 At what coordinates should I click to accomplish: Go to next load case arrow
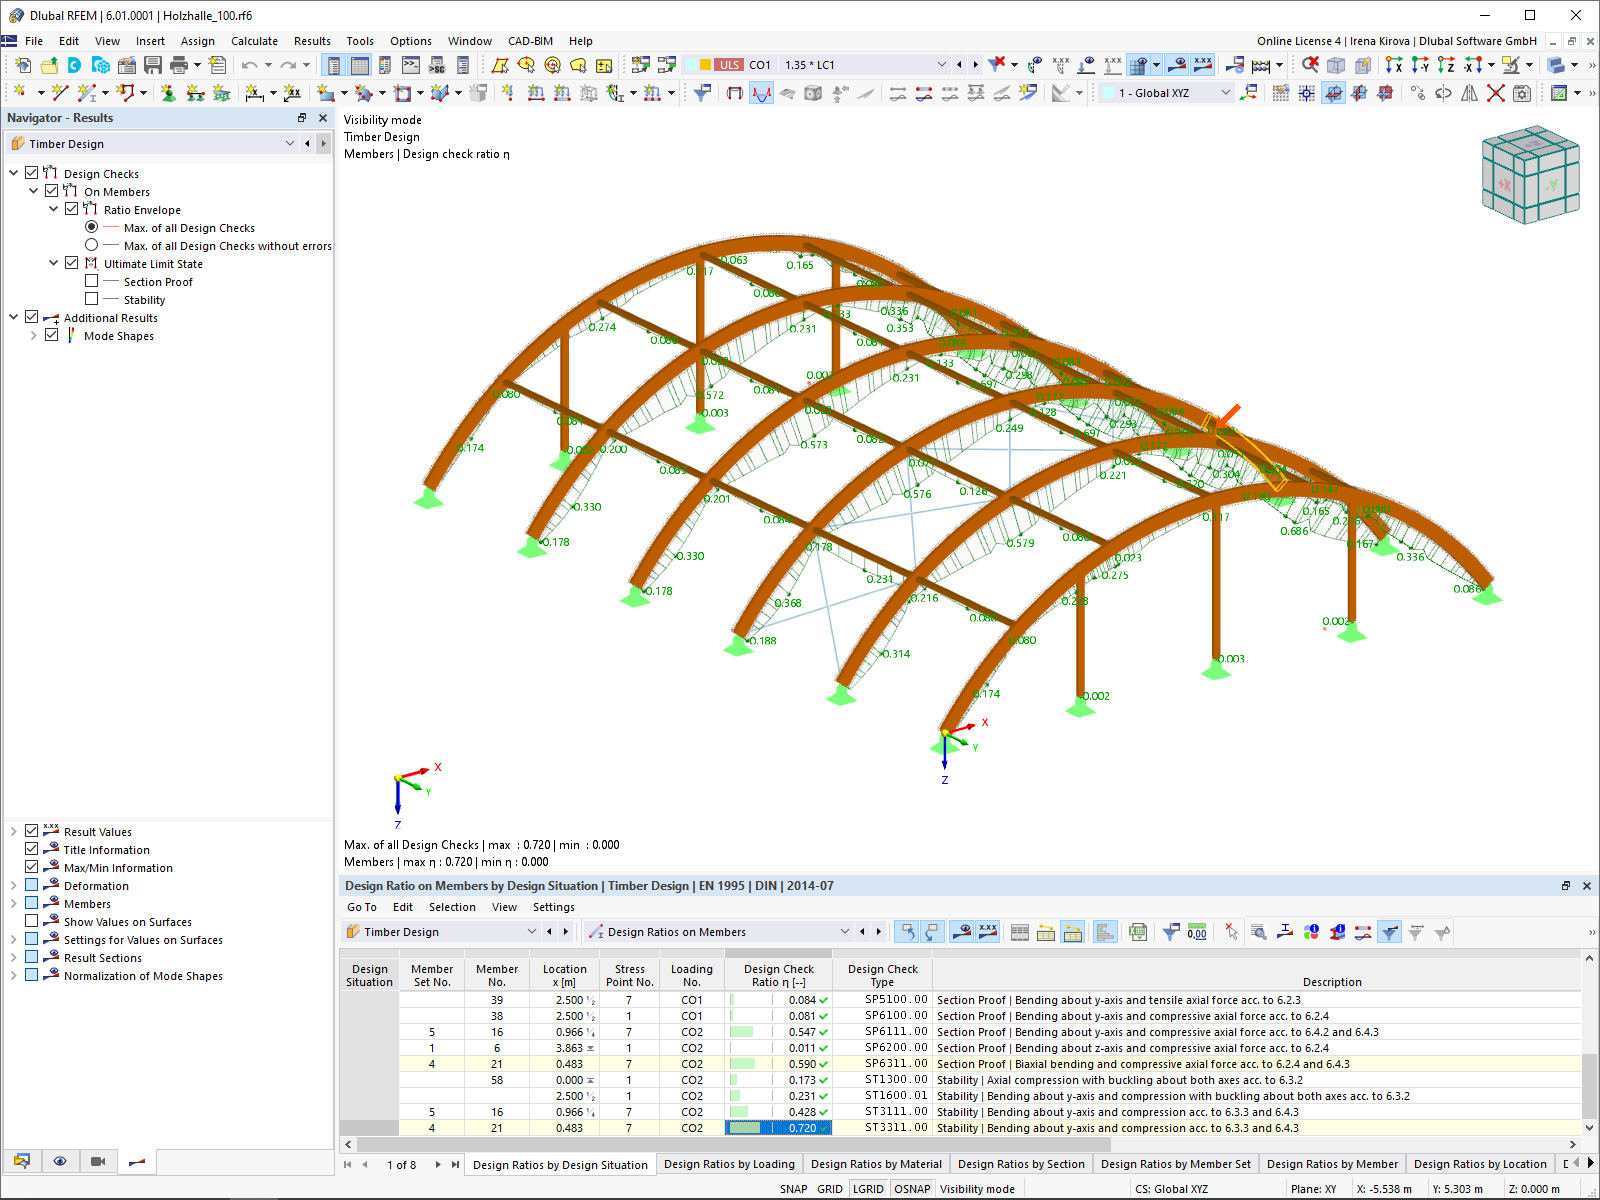(976, 65)
